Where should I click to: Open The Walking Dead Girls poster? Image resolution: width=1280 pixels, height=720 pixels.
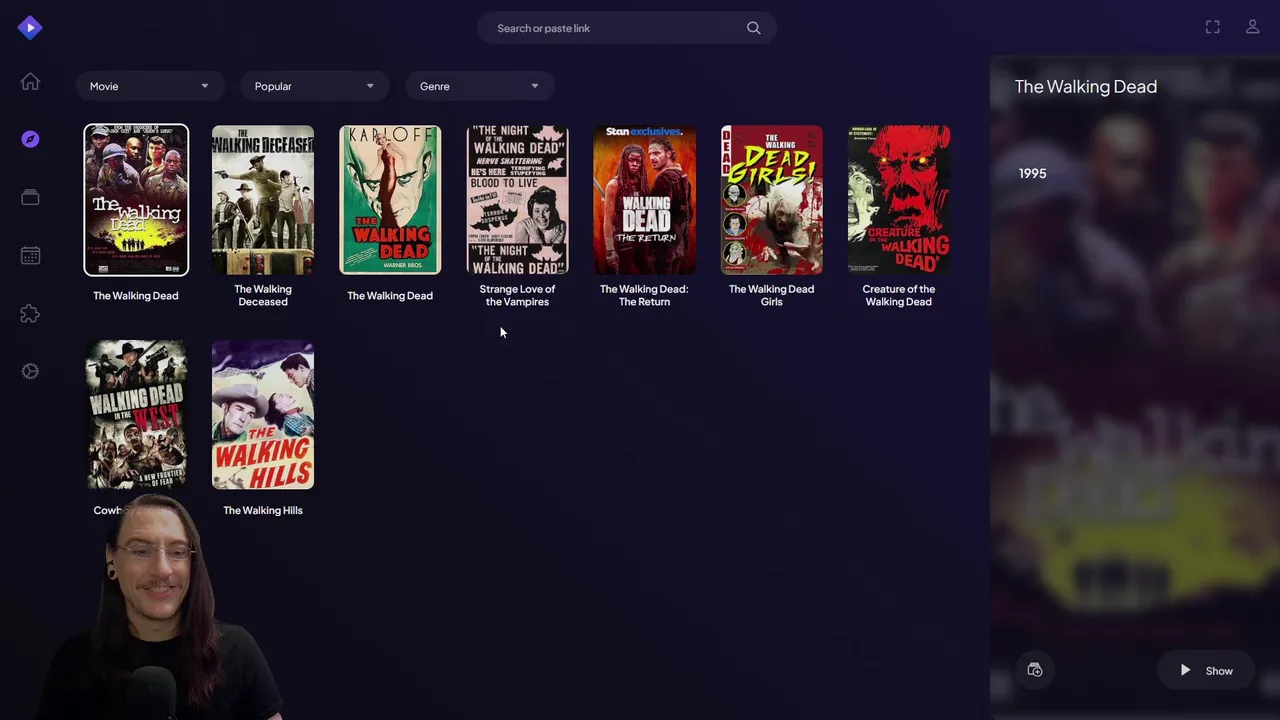[771, 200]
